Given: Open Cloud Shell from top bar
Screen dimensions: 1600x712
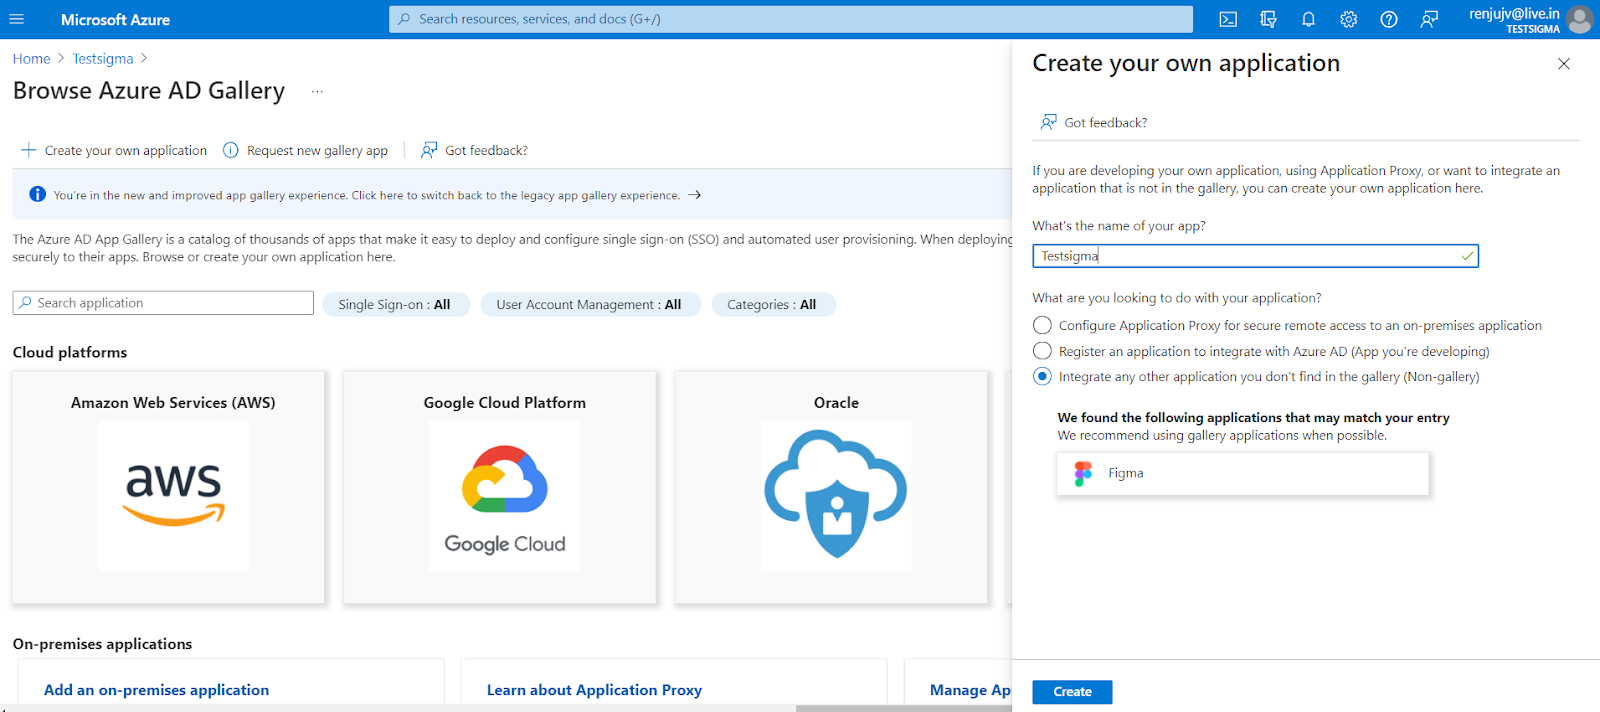Looking at the screenshot, I should click(1228, 19).
